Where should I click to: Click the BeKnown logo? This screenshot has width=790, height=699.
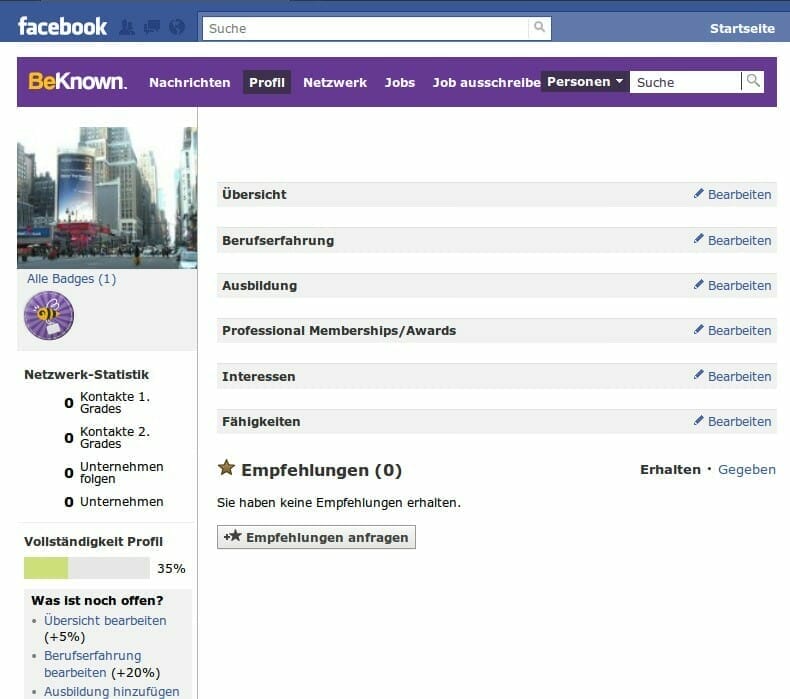point(77,82)
